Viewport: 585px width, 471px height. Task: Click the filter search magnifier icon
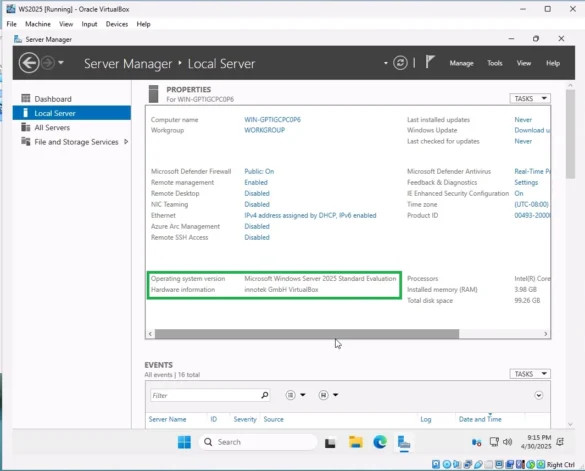(x=265, y=395)
